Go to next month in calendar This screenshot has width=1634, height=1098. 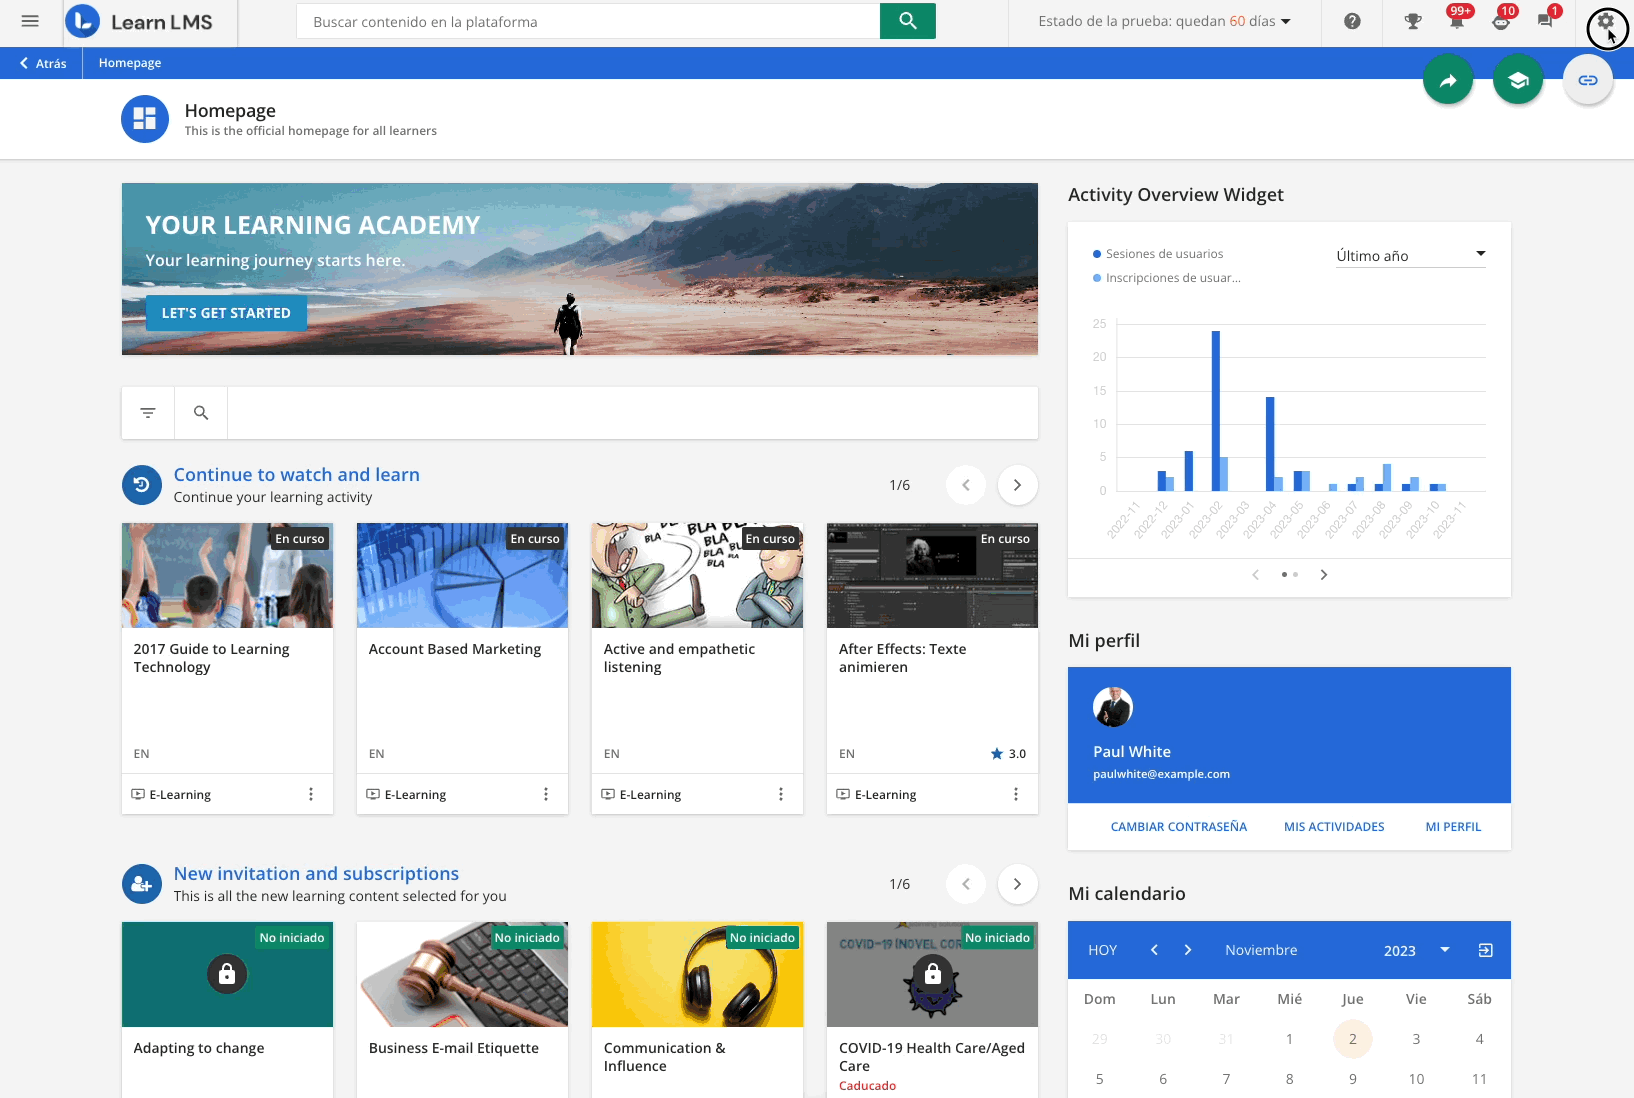1188,950
